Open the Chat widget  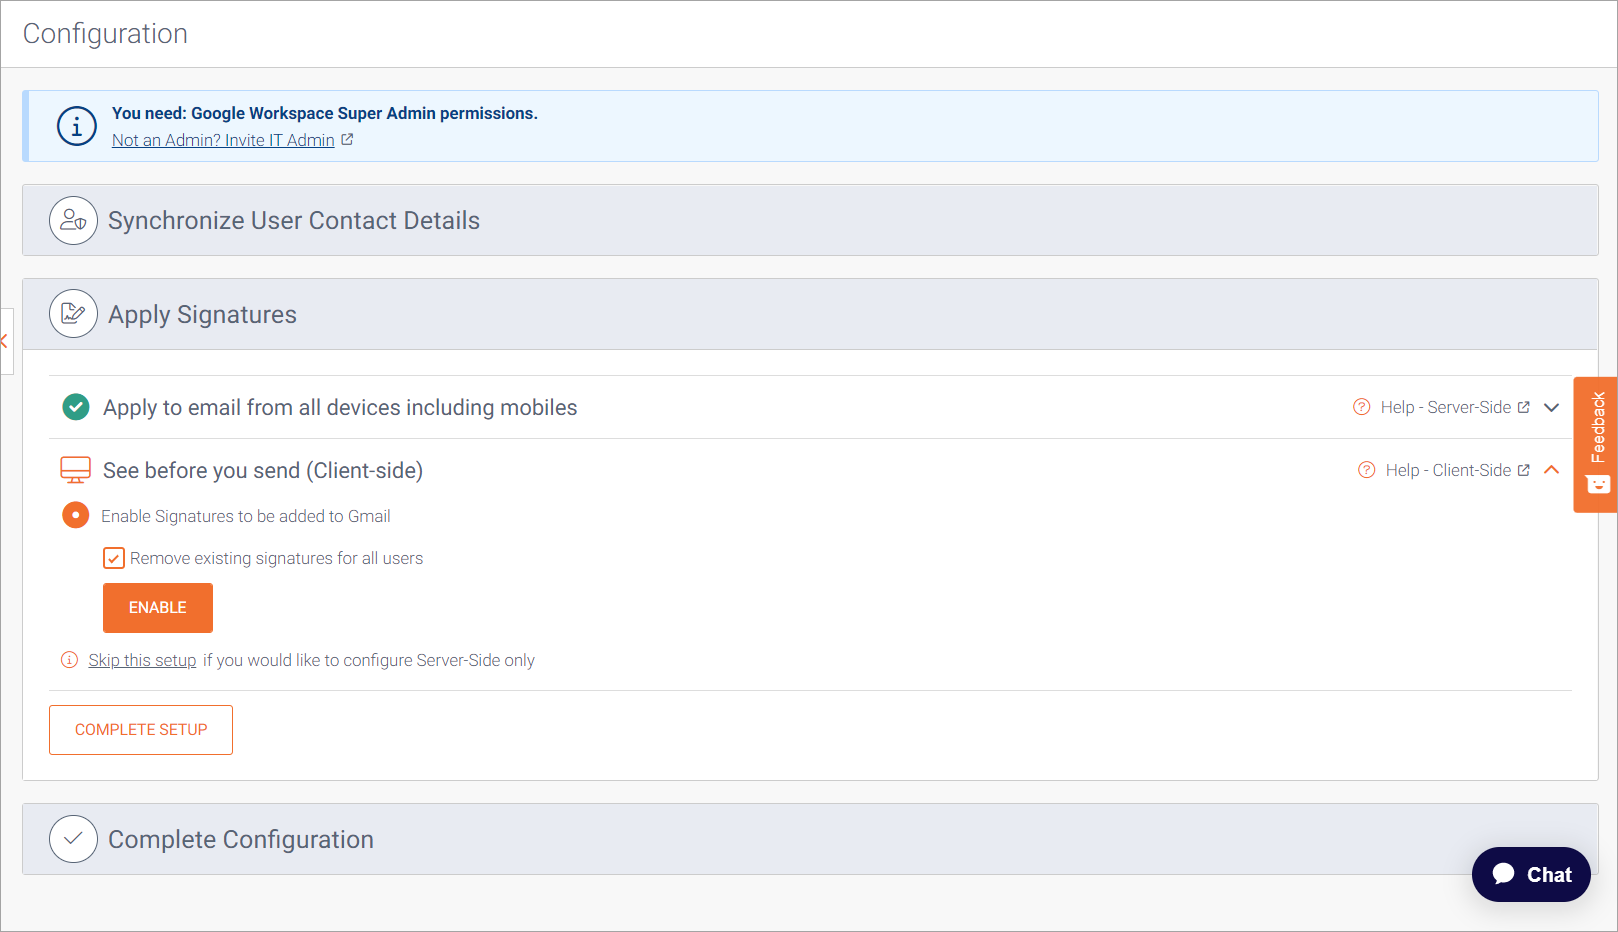1530,874
